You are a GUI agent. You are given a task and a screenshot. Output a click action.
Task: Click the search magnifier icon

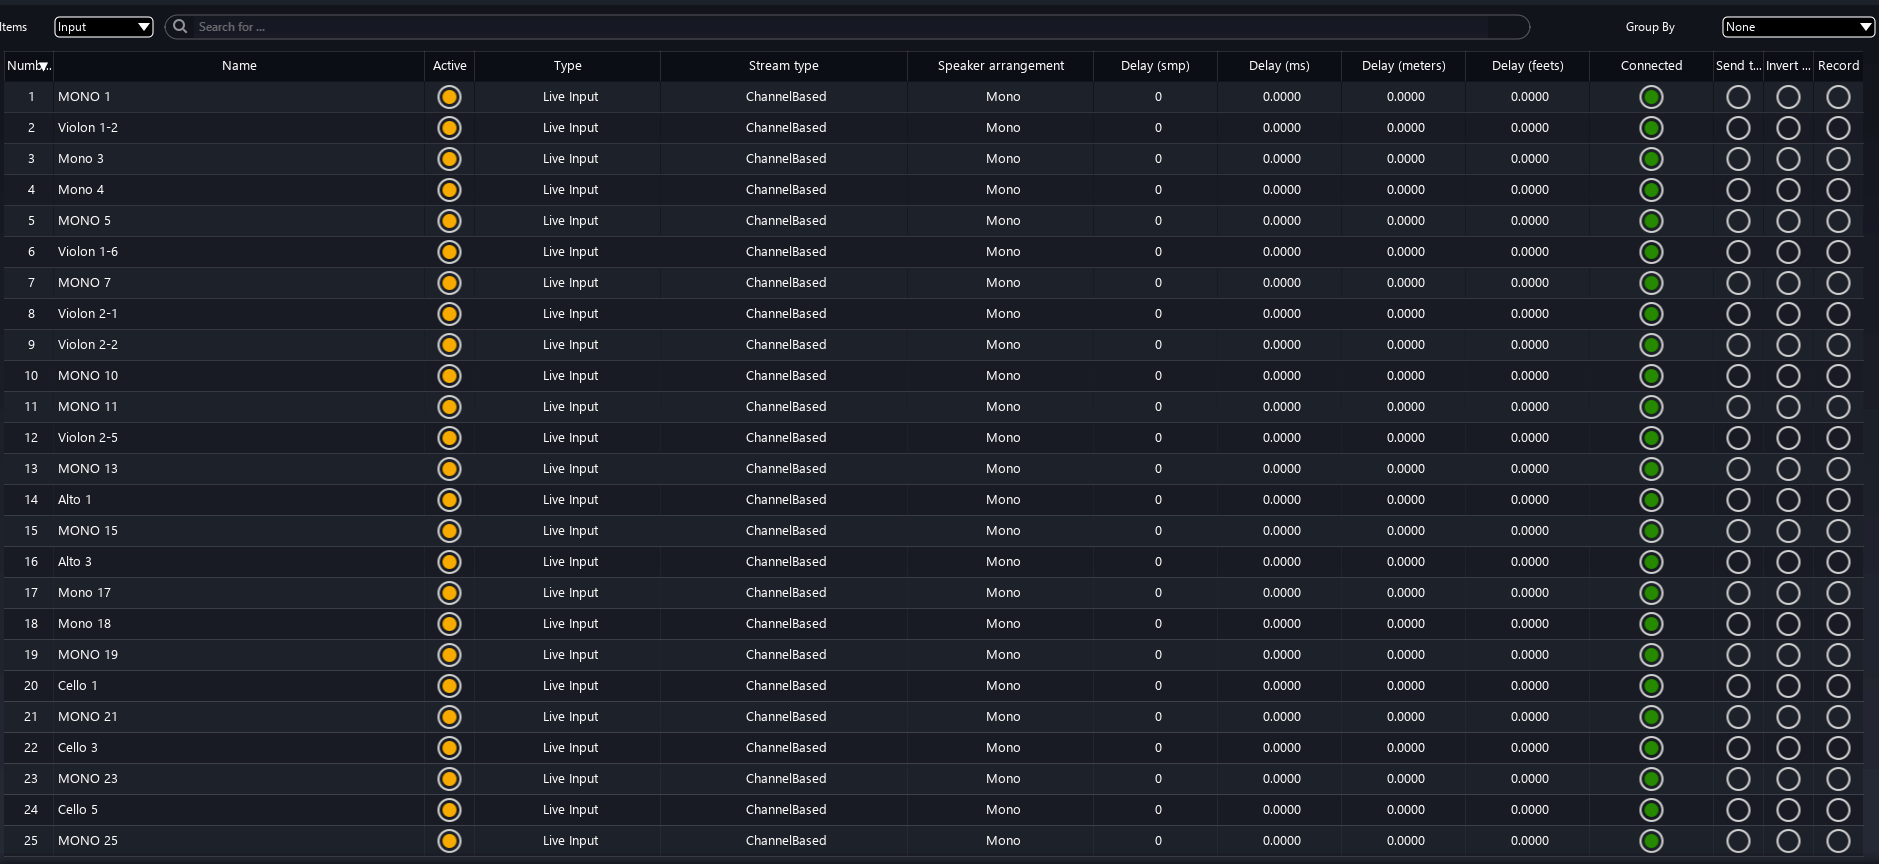pyautogui.click(x=181, y=27)
